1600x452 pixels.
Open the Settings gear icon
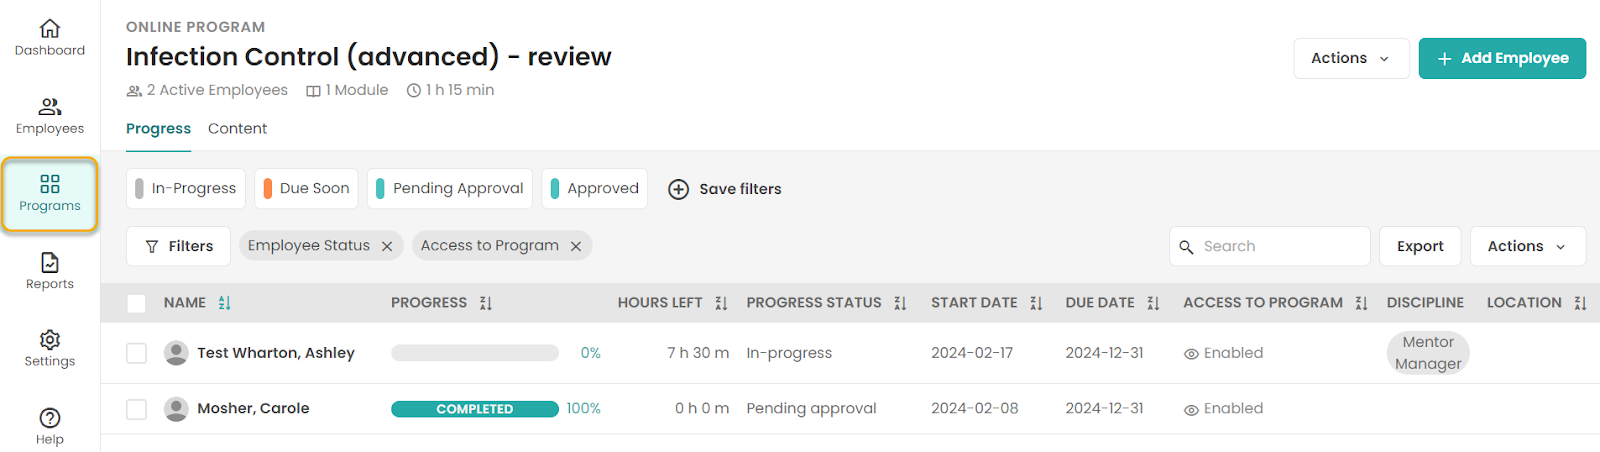pyautogui.click(x=50, y=340)
